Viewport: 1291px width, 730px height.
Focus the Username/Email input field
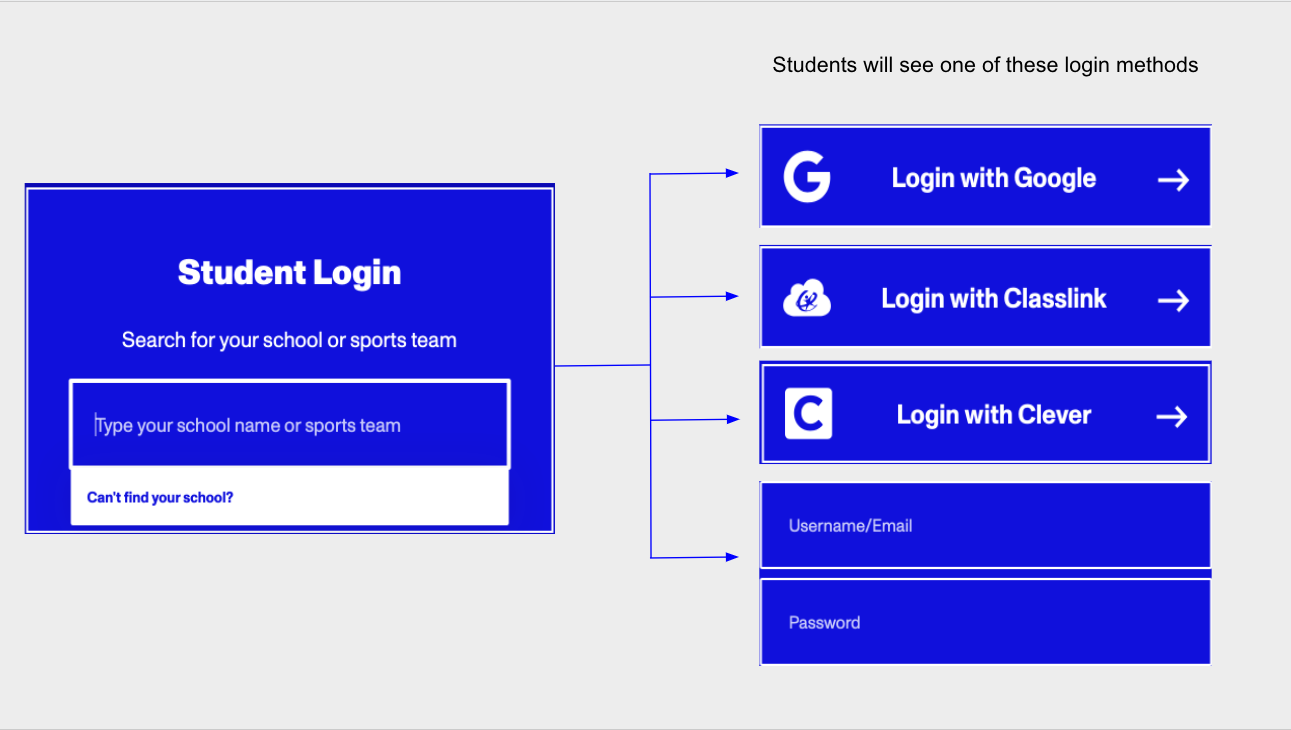[985, 526]
